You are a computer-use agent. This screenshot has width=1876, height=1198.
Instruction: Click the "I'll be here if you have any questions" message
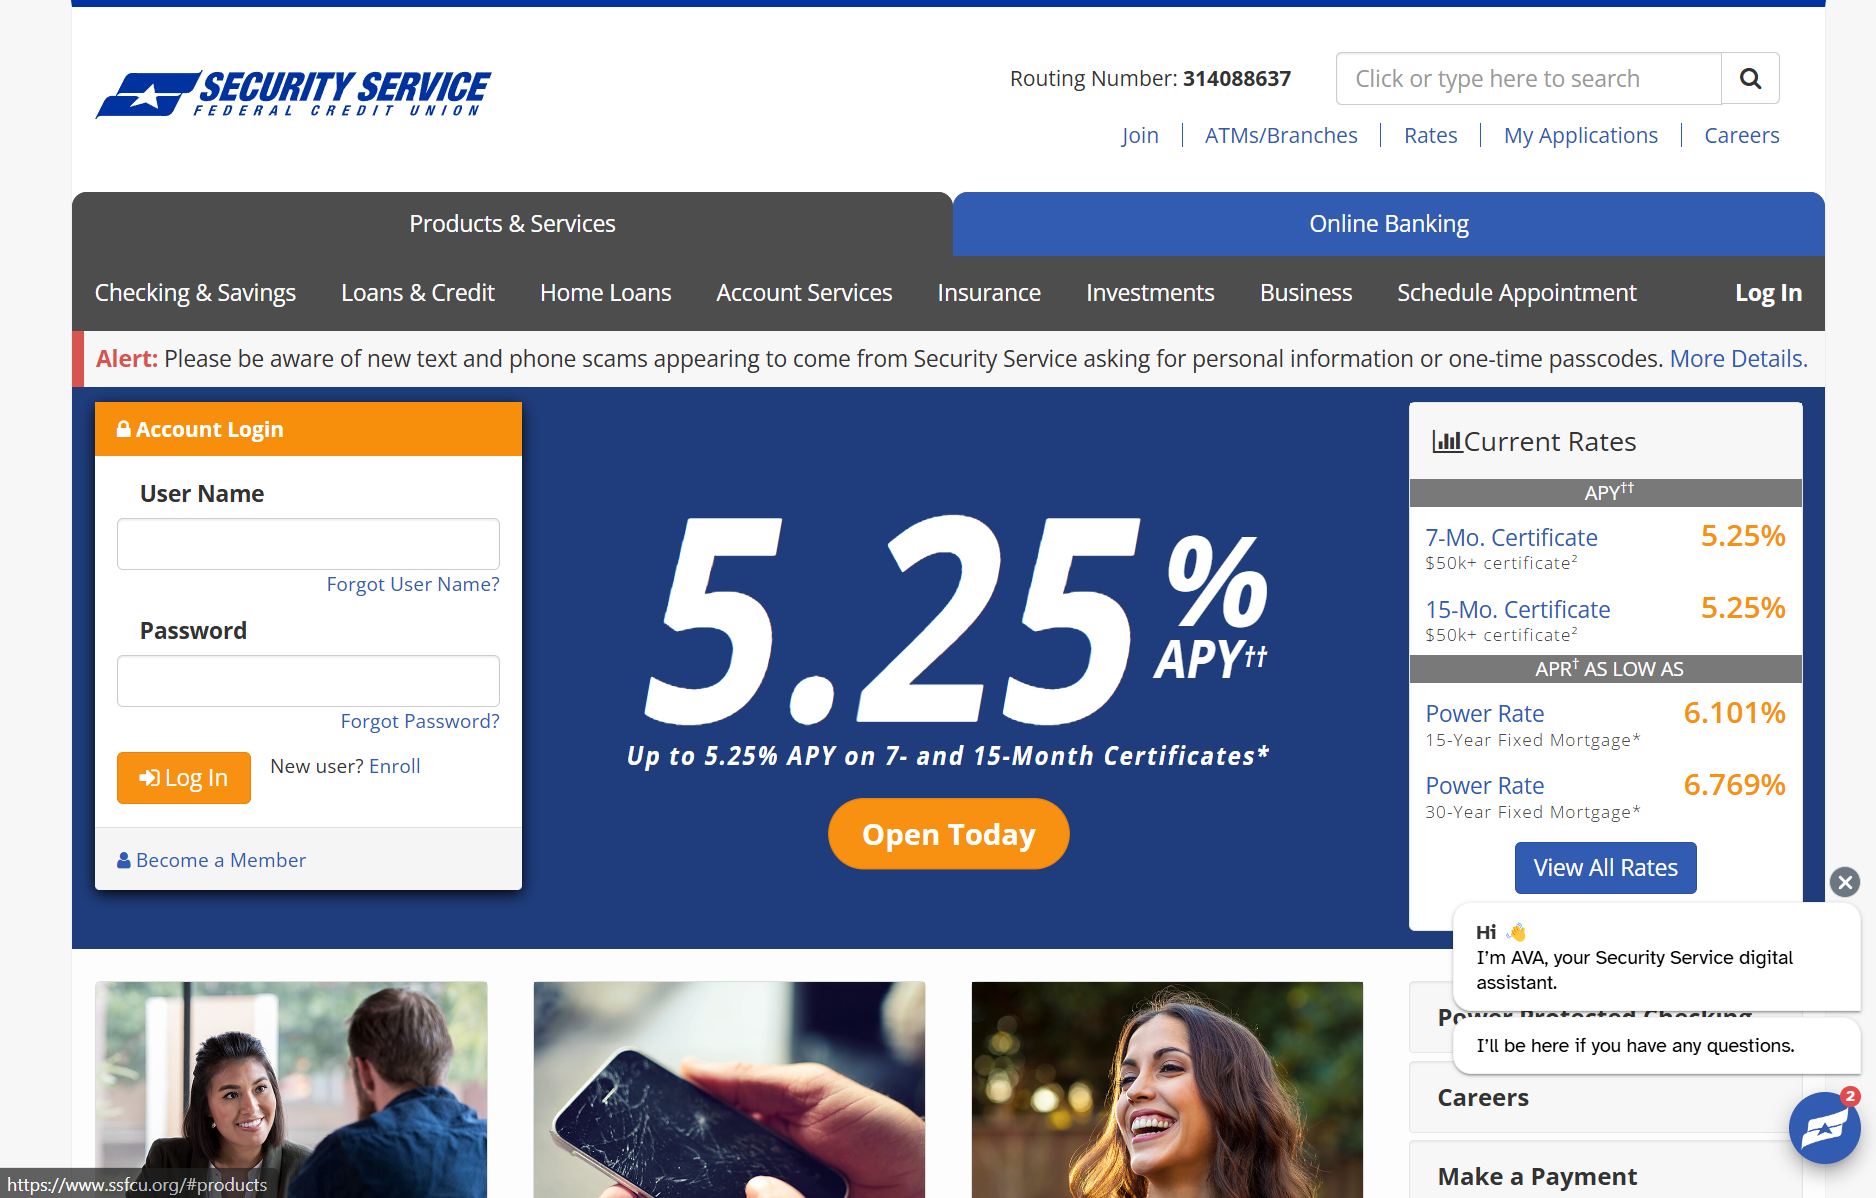(x=1656, y=1046)
